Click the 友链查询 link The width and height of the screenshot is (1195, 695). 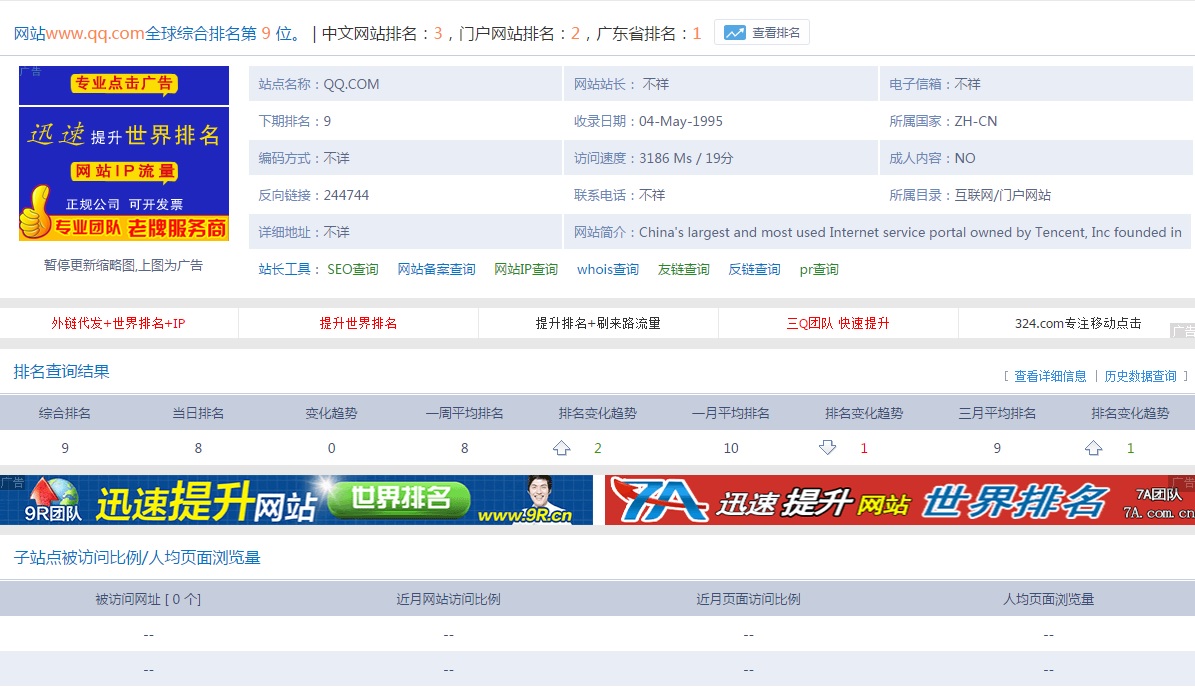point(683,270)
